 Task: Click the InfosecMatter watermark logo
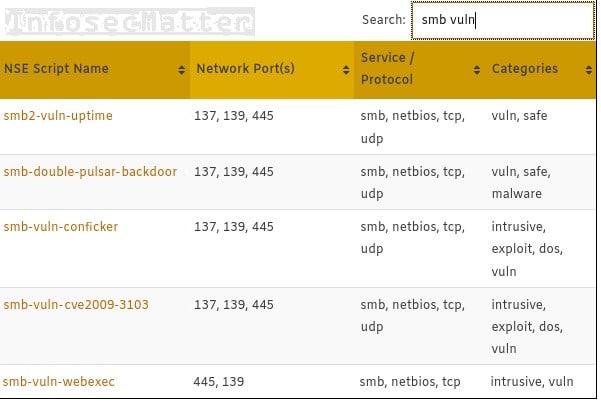click(x=126, y=20)
